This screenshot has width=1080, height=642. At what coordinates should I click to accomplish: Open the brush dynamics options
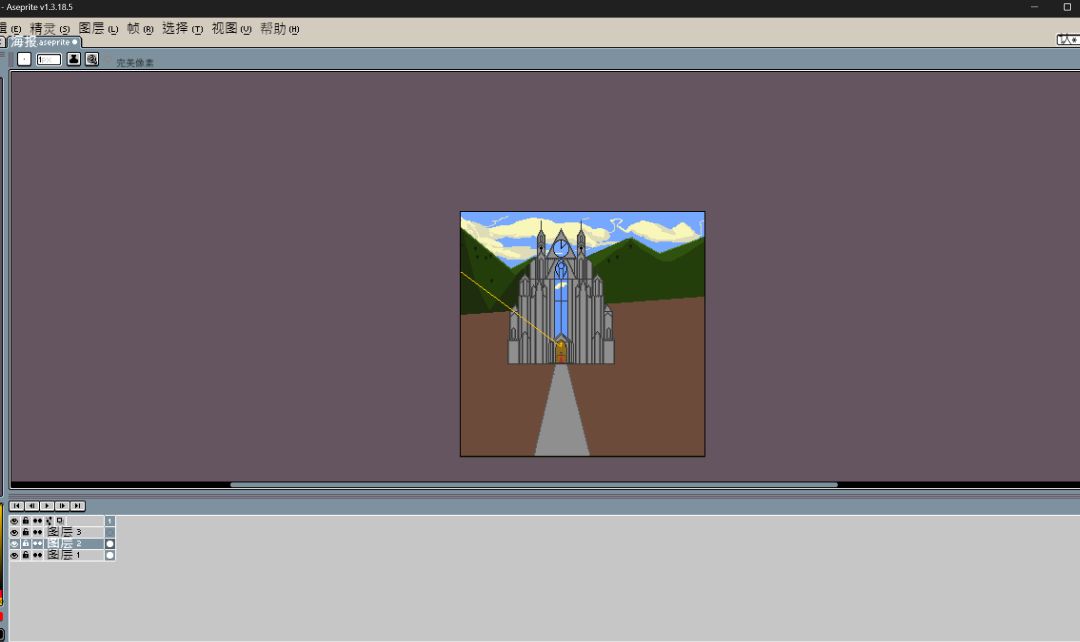92,59
